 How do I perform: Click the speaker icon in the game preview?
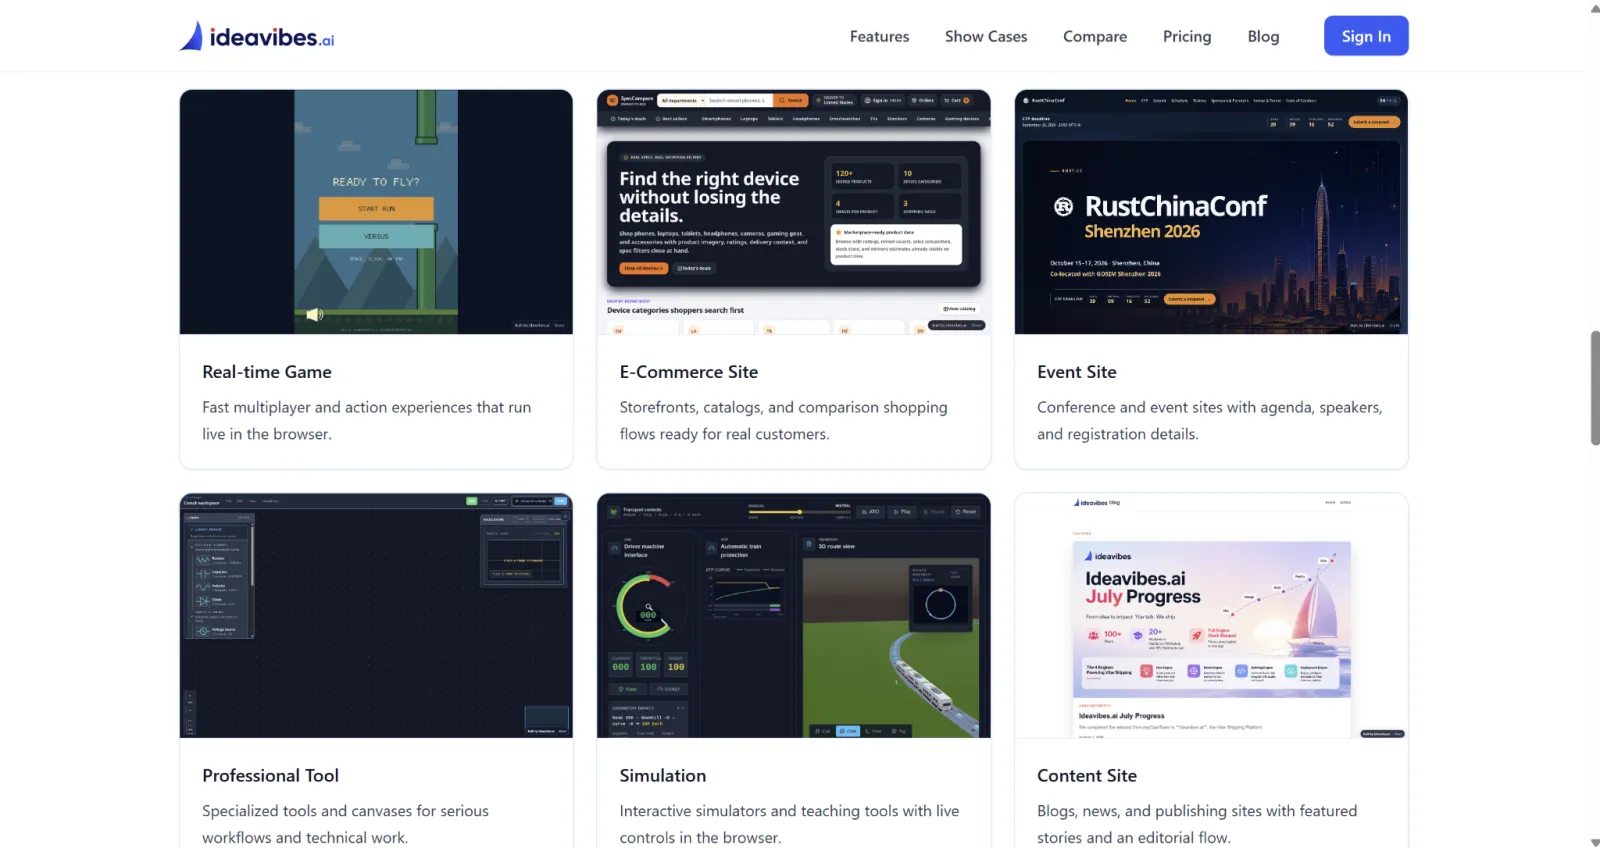pos(314,315)
